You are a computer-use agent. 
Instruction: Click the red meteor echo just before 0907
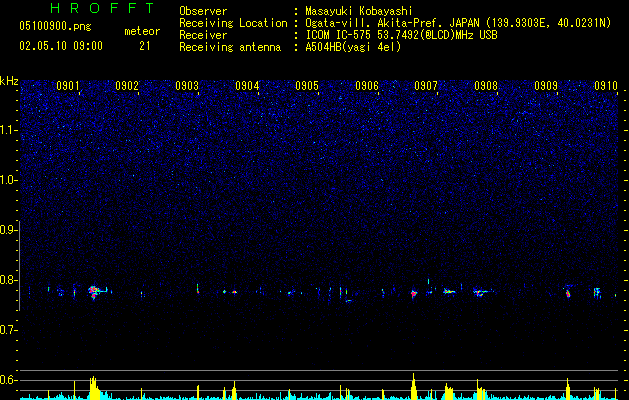414,294
